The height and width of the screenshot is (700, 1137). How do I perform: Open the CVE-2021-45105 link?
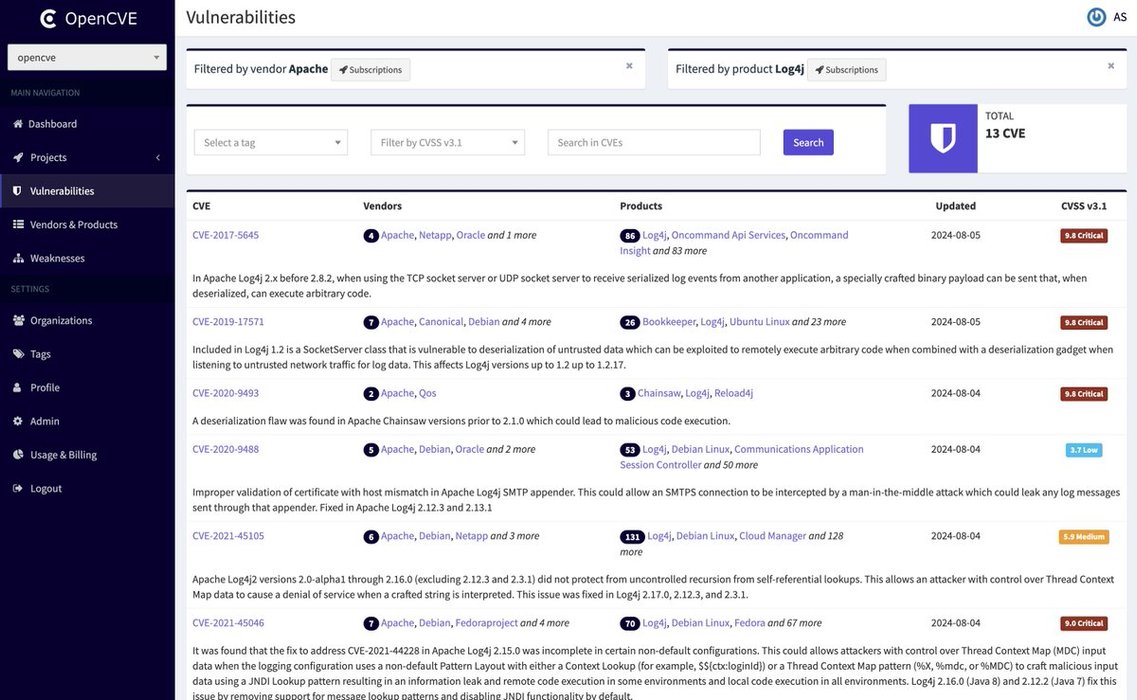click(x=228, y=535)
